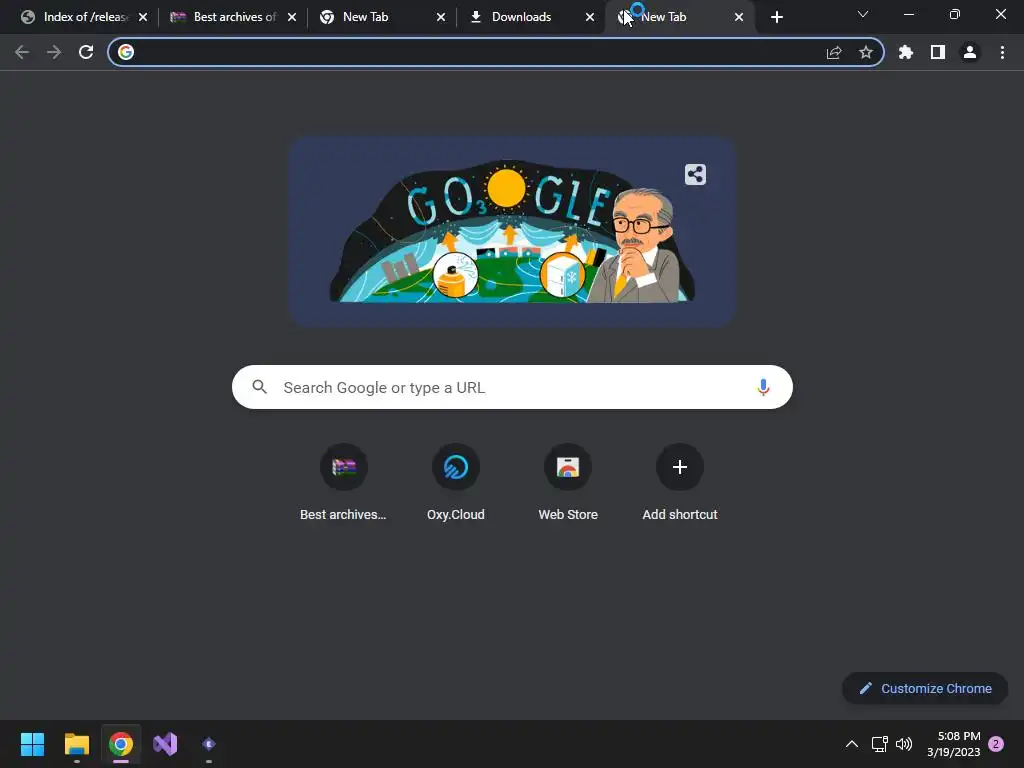
Task: Start voice search with the microphone
Action: click(763, 387)
